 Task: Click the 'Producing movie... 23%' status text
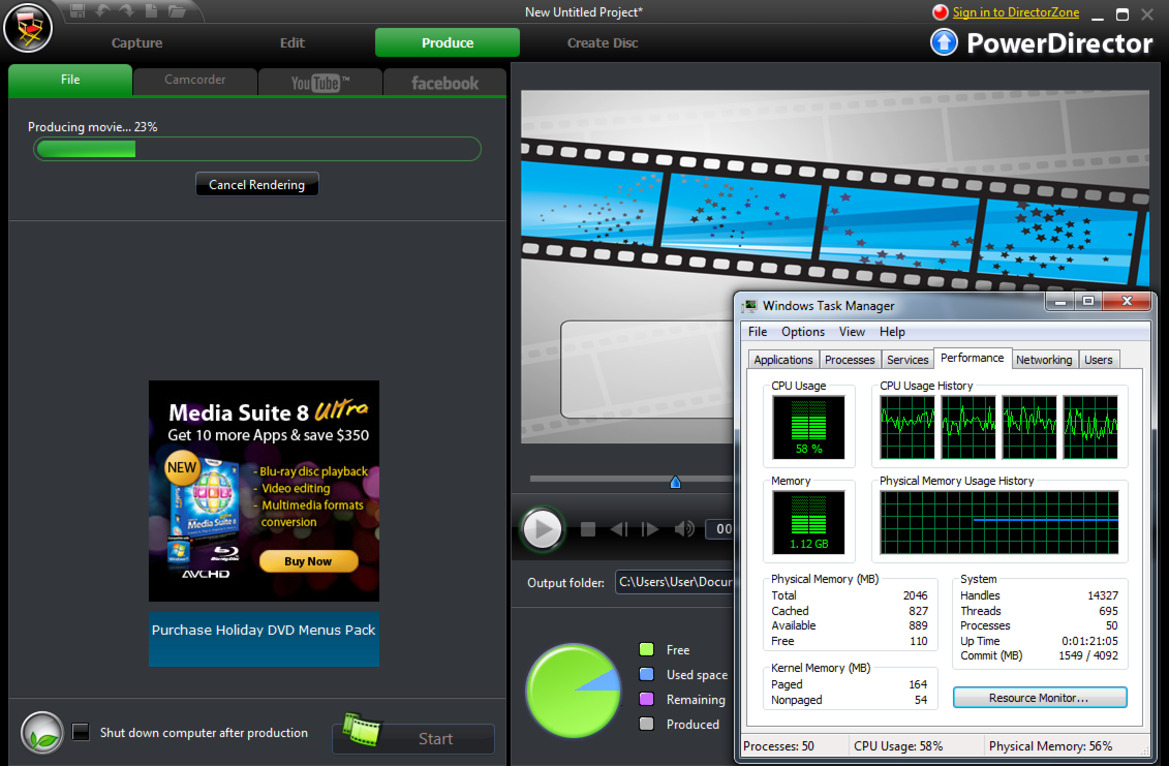pyautogui.click(x=92, y=127)
